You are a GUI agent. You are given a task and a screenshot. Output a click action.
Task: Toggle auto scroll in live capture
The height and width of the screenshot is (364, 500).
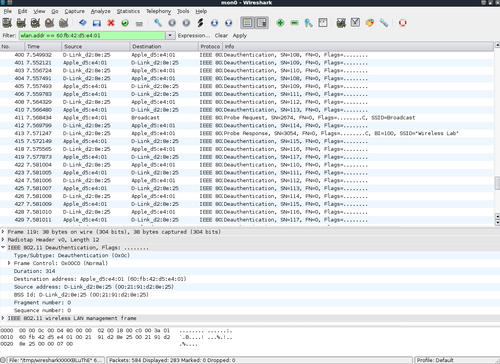pos(262,23)
